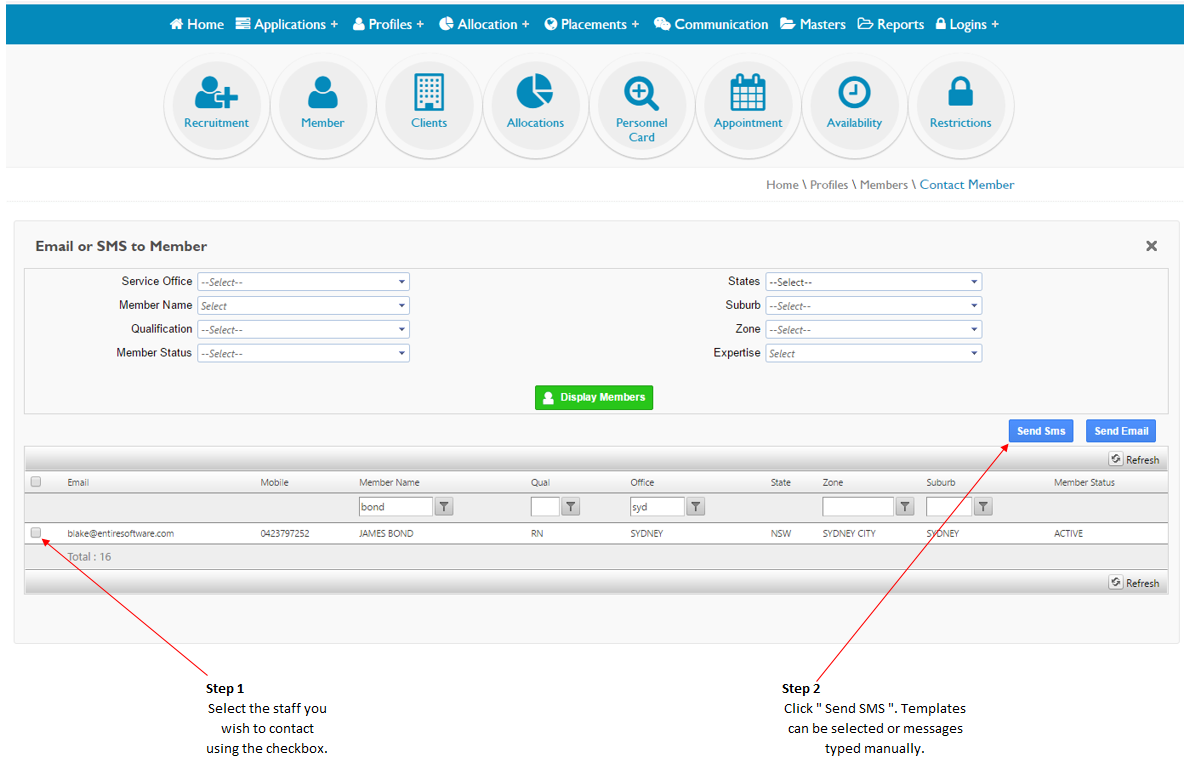1193x766 pixels.
Task: Follow the Home breadcrumb link
Action: pos(782,185)
